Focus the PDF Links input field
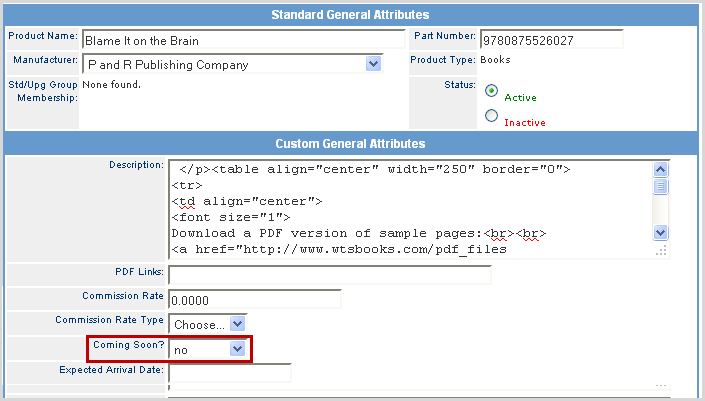 [x=329, y=274]
